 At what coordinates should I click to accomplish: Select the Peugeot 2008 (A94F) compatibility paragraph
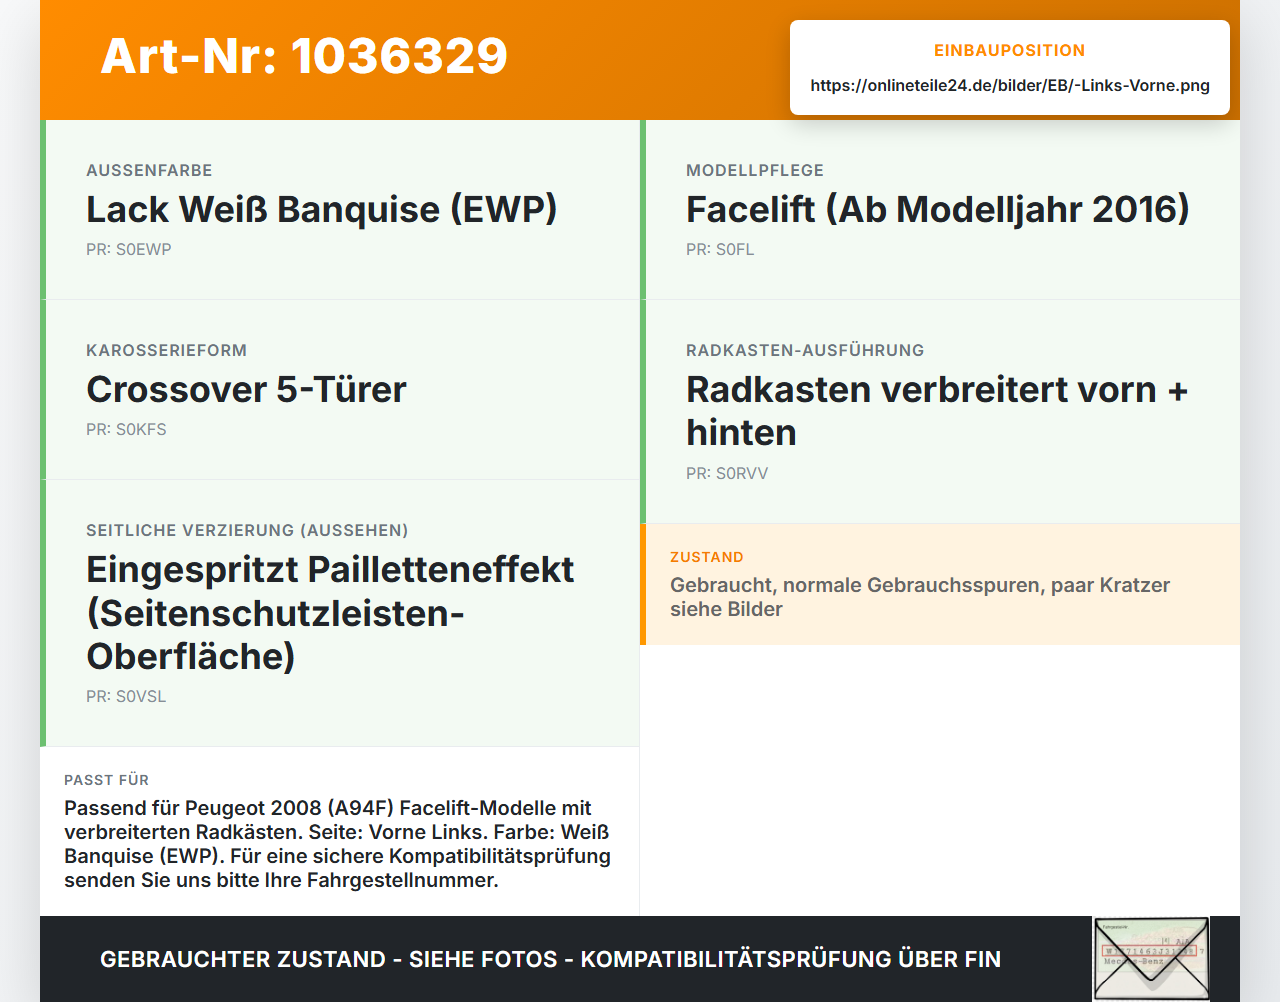coord(338,844)
